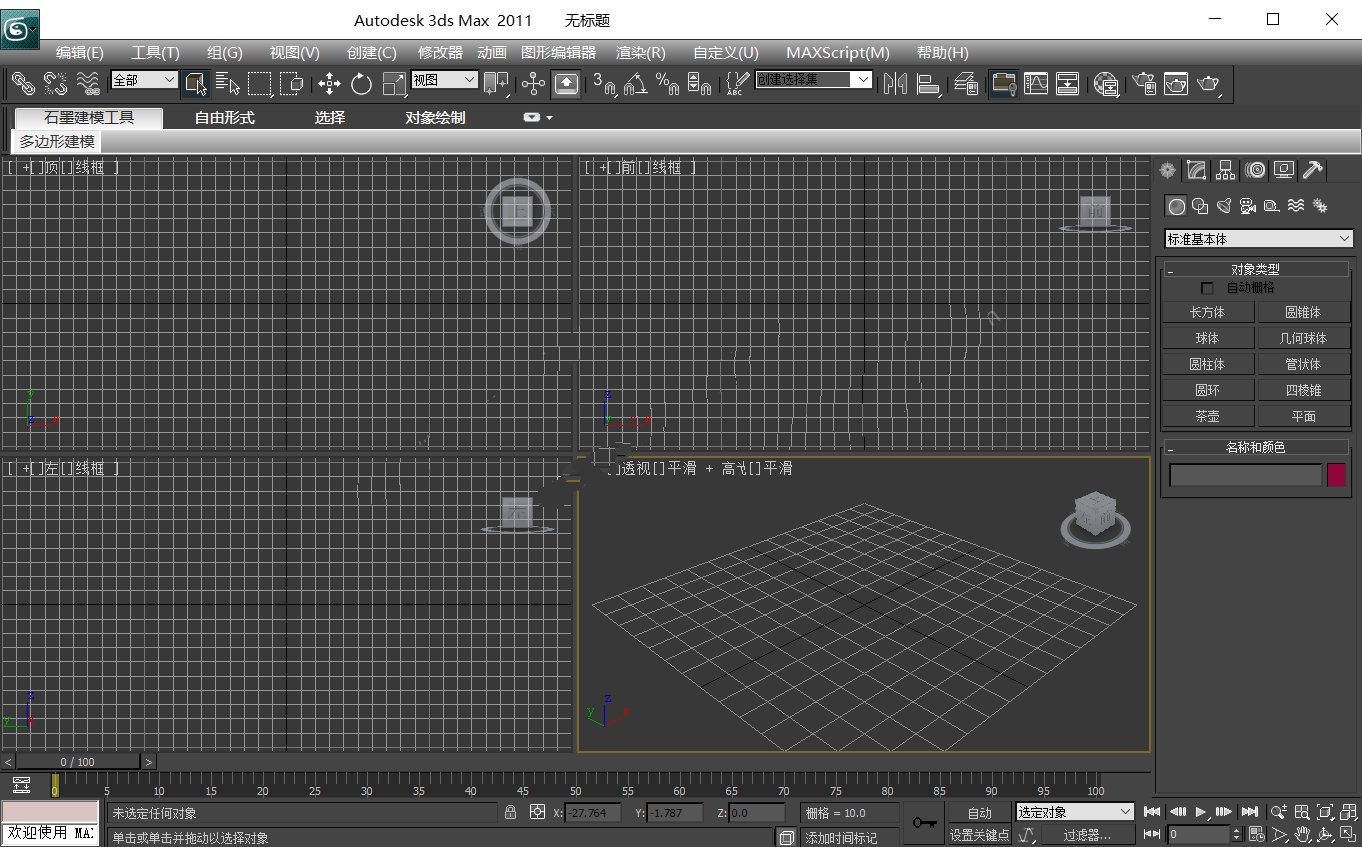Expand the 标准基本体 category dropdown
1362x847 pixels.
[x=1259, y=239]
